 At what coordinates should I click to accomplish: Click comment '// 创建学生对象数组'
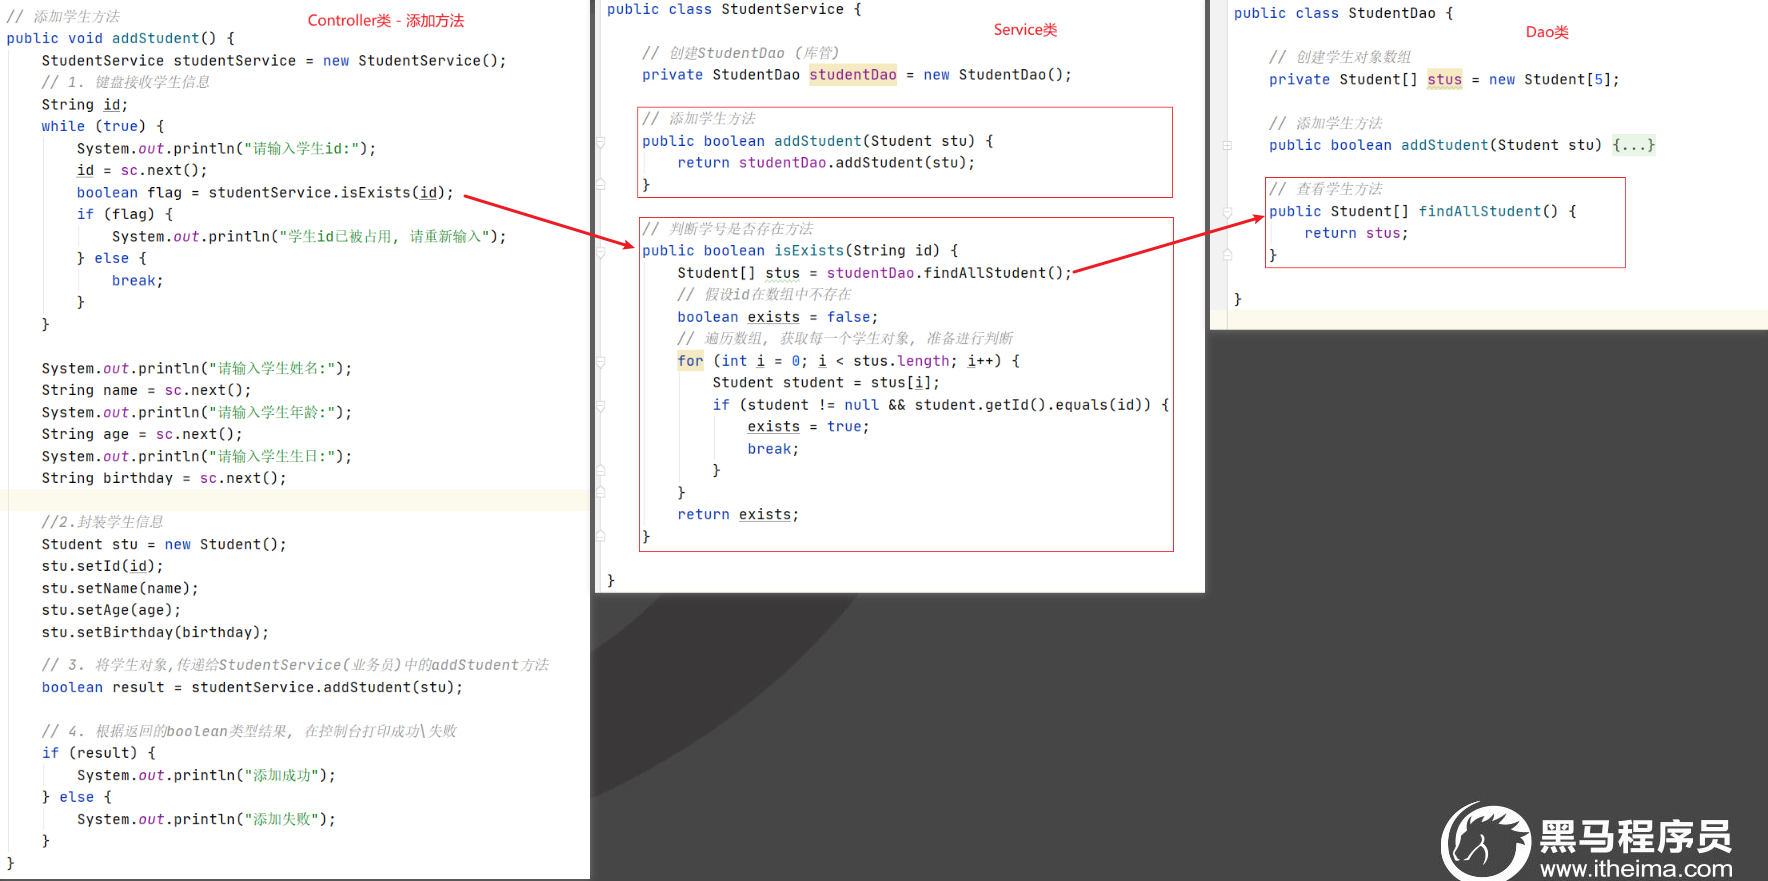click(1341, 57)
